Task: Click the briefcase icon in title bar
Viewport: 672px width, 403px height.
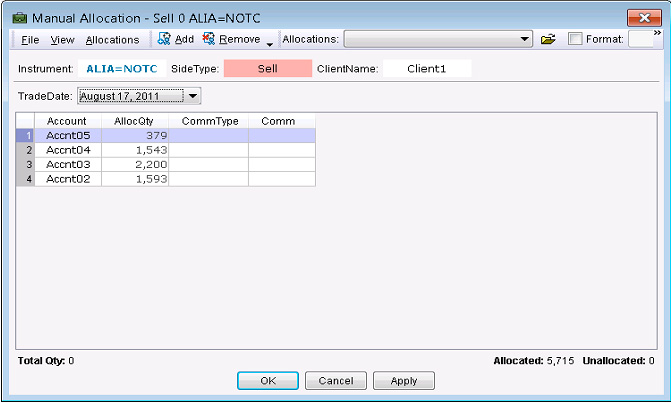Action: pos(18,17)
